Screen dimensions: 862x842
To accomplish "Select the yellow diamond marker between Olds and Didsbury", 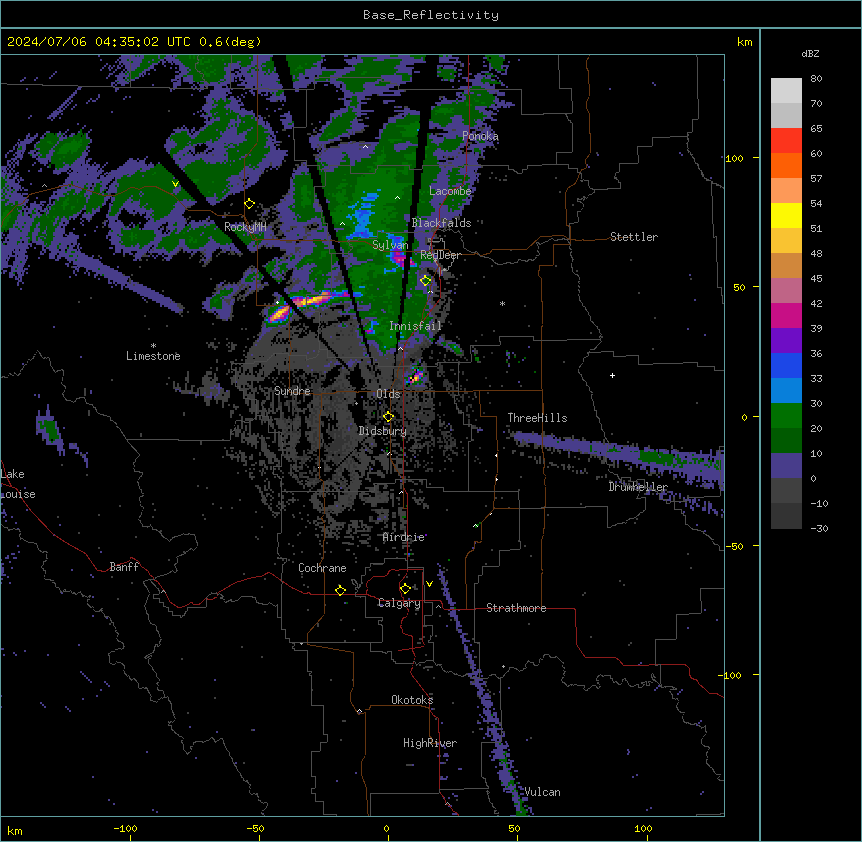I will coord(388,417).
